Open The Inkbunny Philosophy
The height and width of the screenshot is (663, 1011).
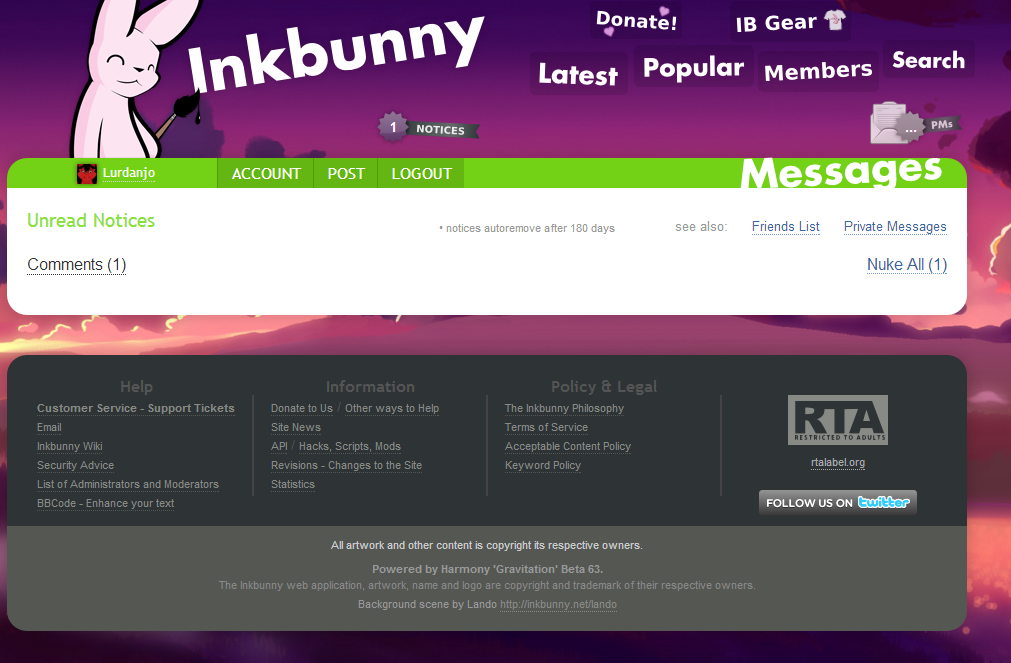pyautogui.click(x=564, y=408)
